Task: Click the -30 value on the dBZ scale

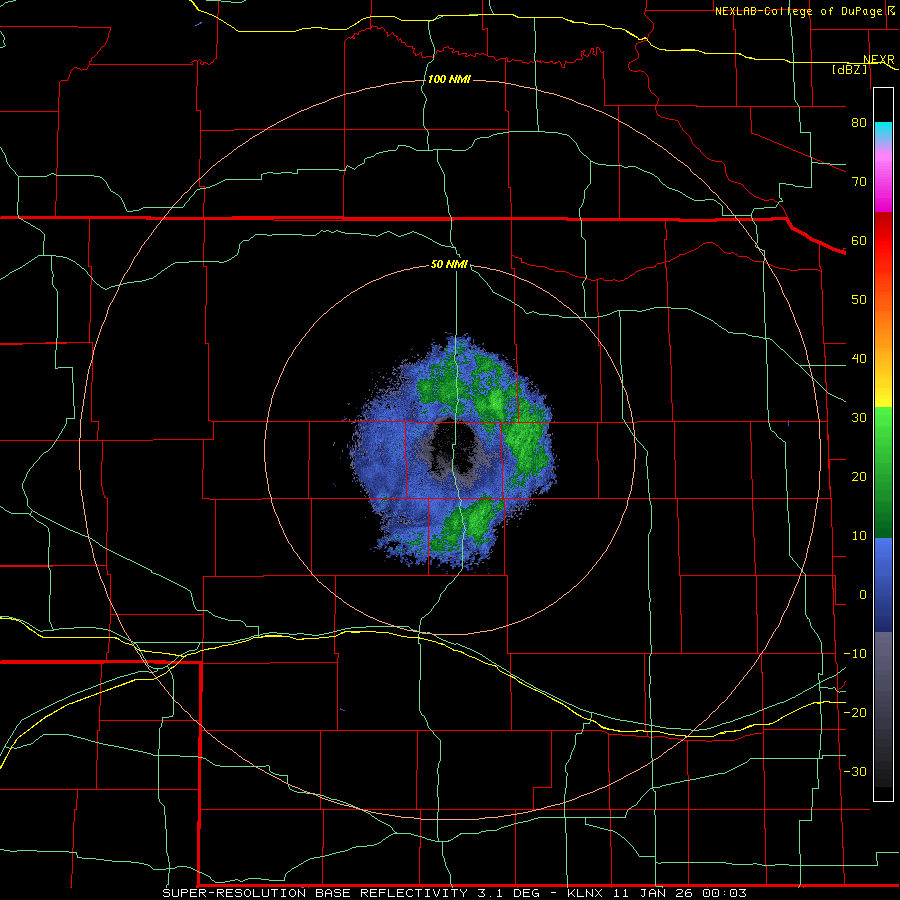Action: [855, 772]
